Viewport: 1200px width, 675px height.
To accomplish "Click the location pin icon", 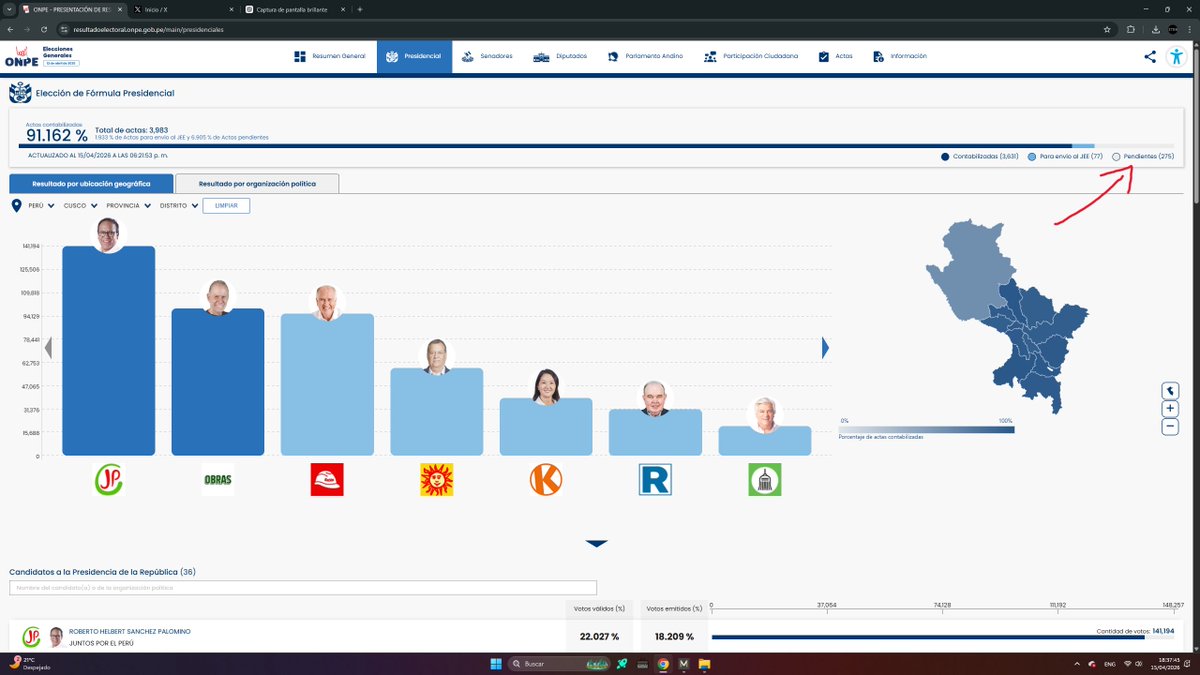I will tap(17, 205).
